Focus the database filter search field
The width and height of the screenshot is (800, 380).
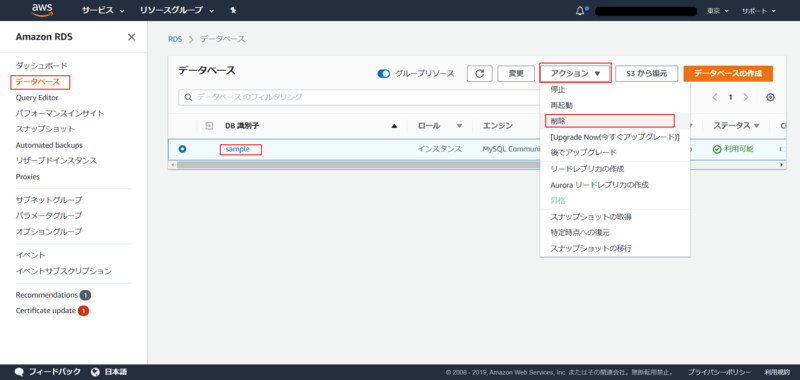pyautogui.click(x=359, y=97)
